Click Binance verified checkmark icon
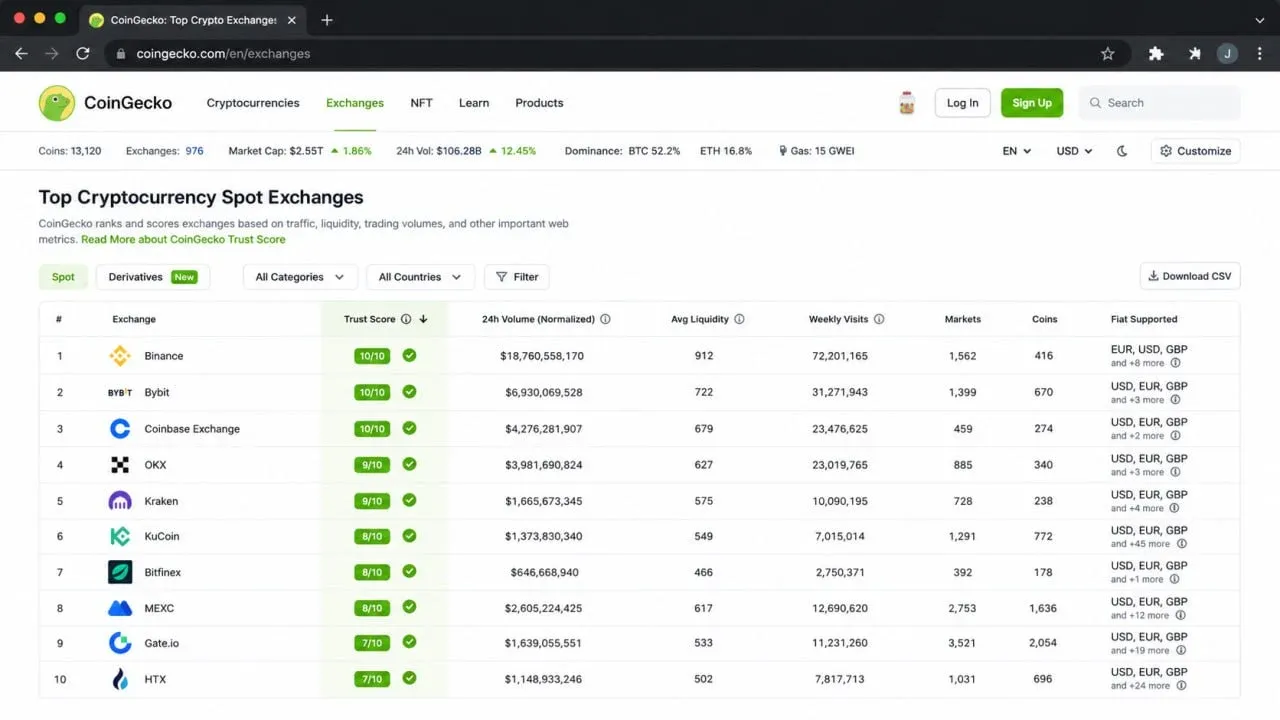Image resolution: width=1280 pixels, height=720 pixels. tap(409, 355)
